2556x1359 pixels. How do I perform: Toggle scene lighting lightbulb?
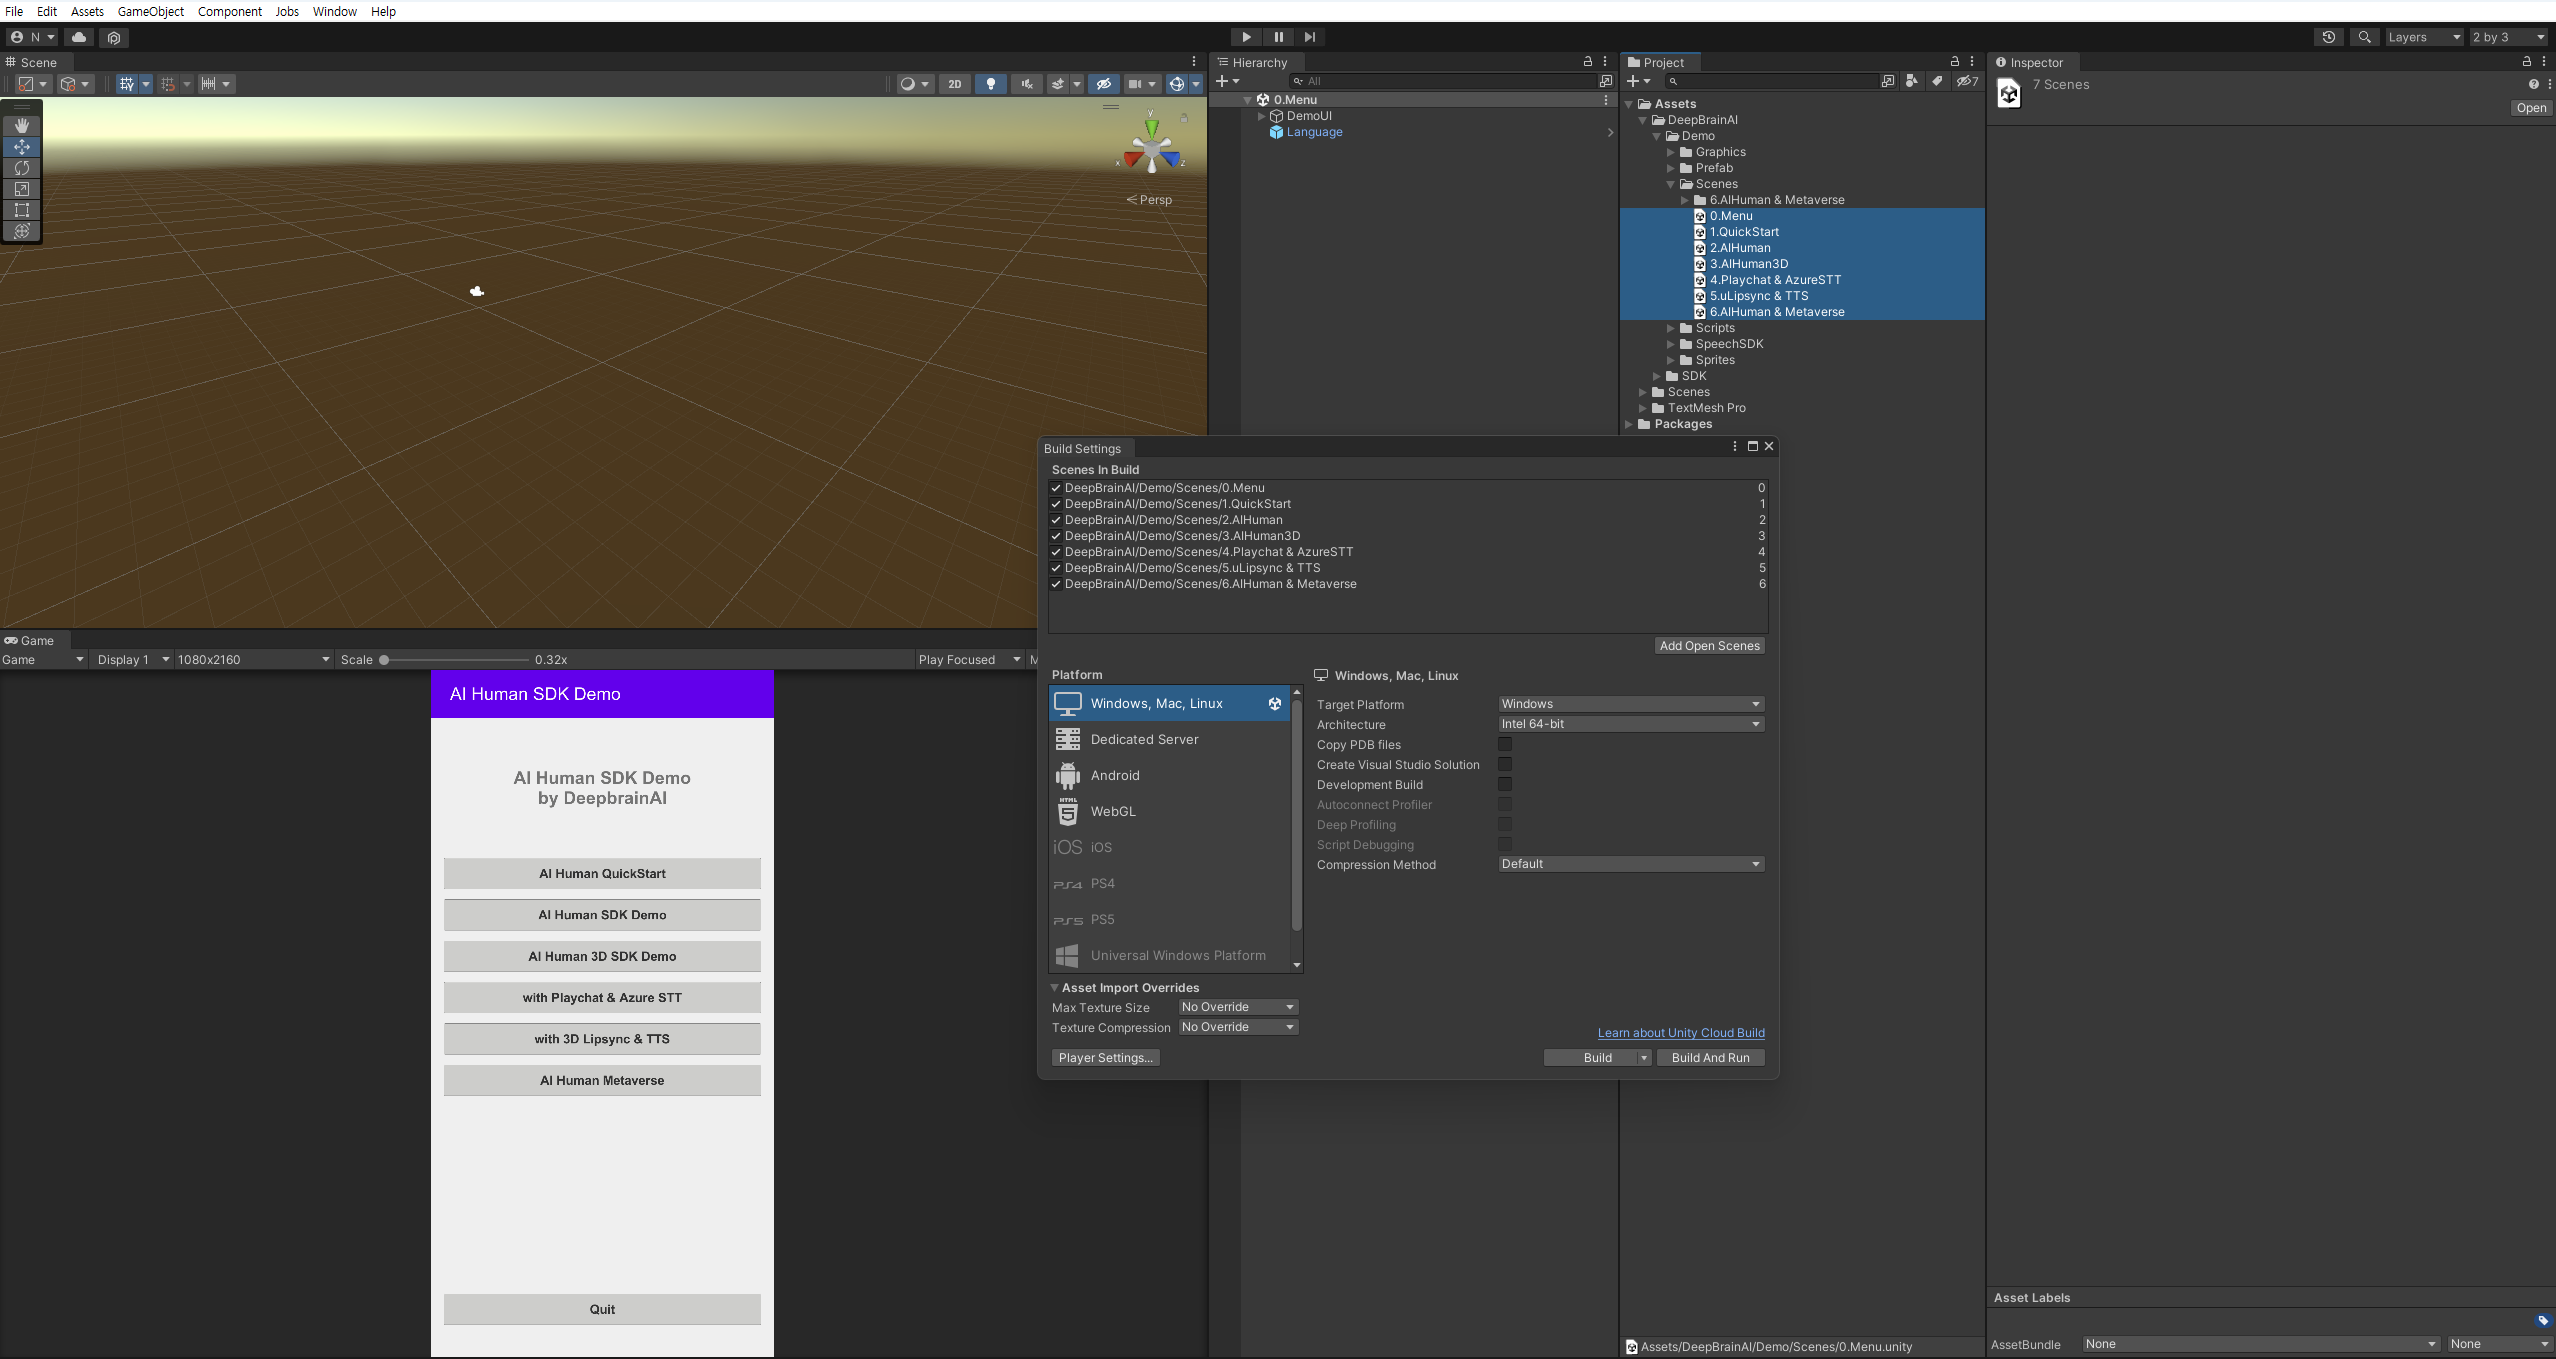point(991,84)
